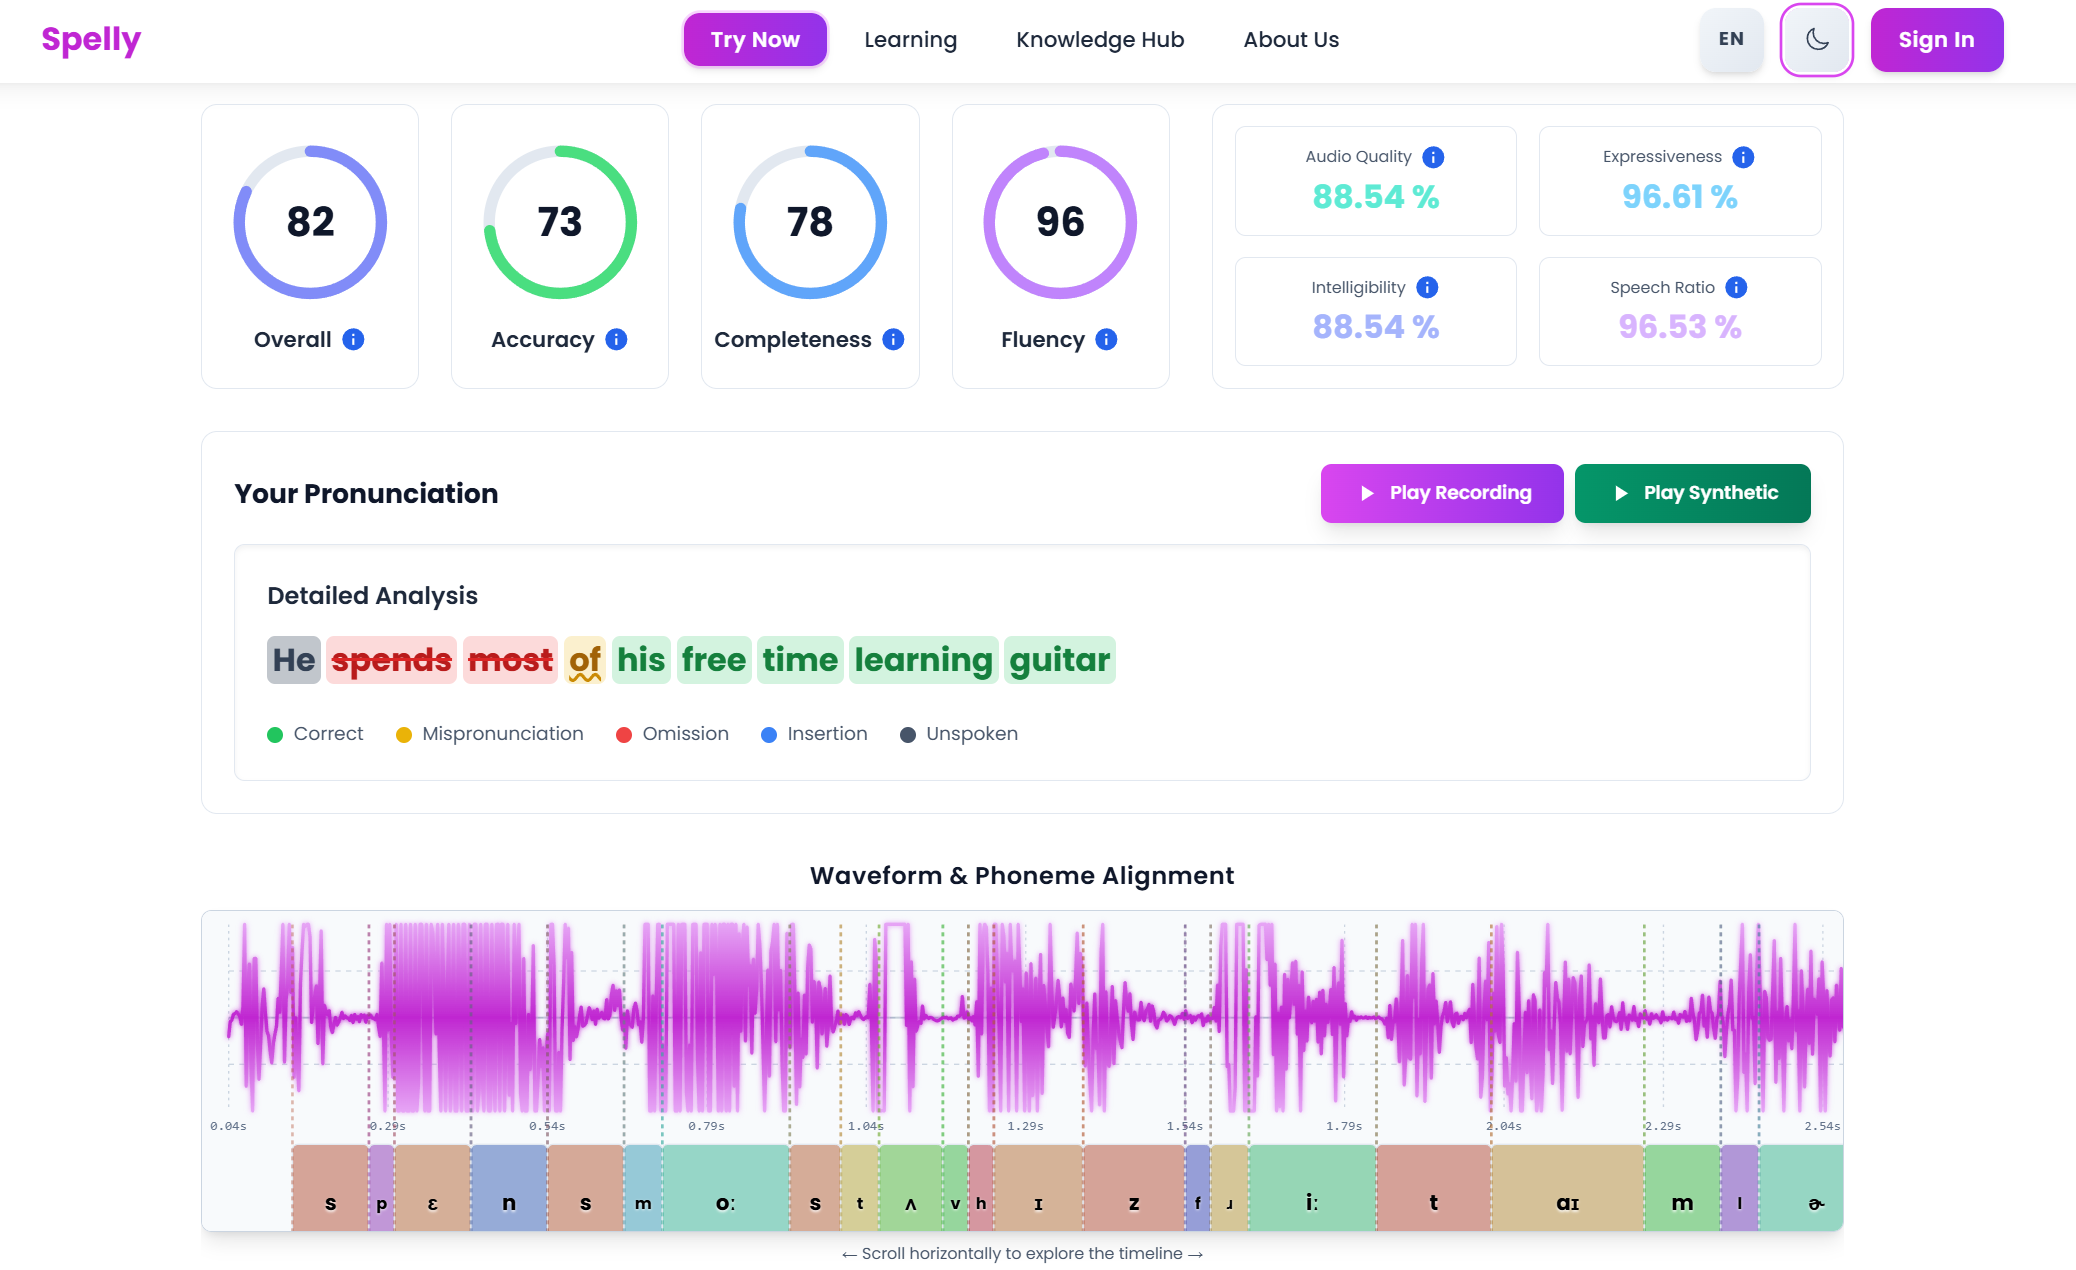Toggle dark mode with the moon icon

[x=1816, y=40]
